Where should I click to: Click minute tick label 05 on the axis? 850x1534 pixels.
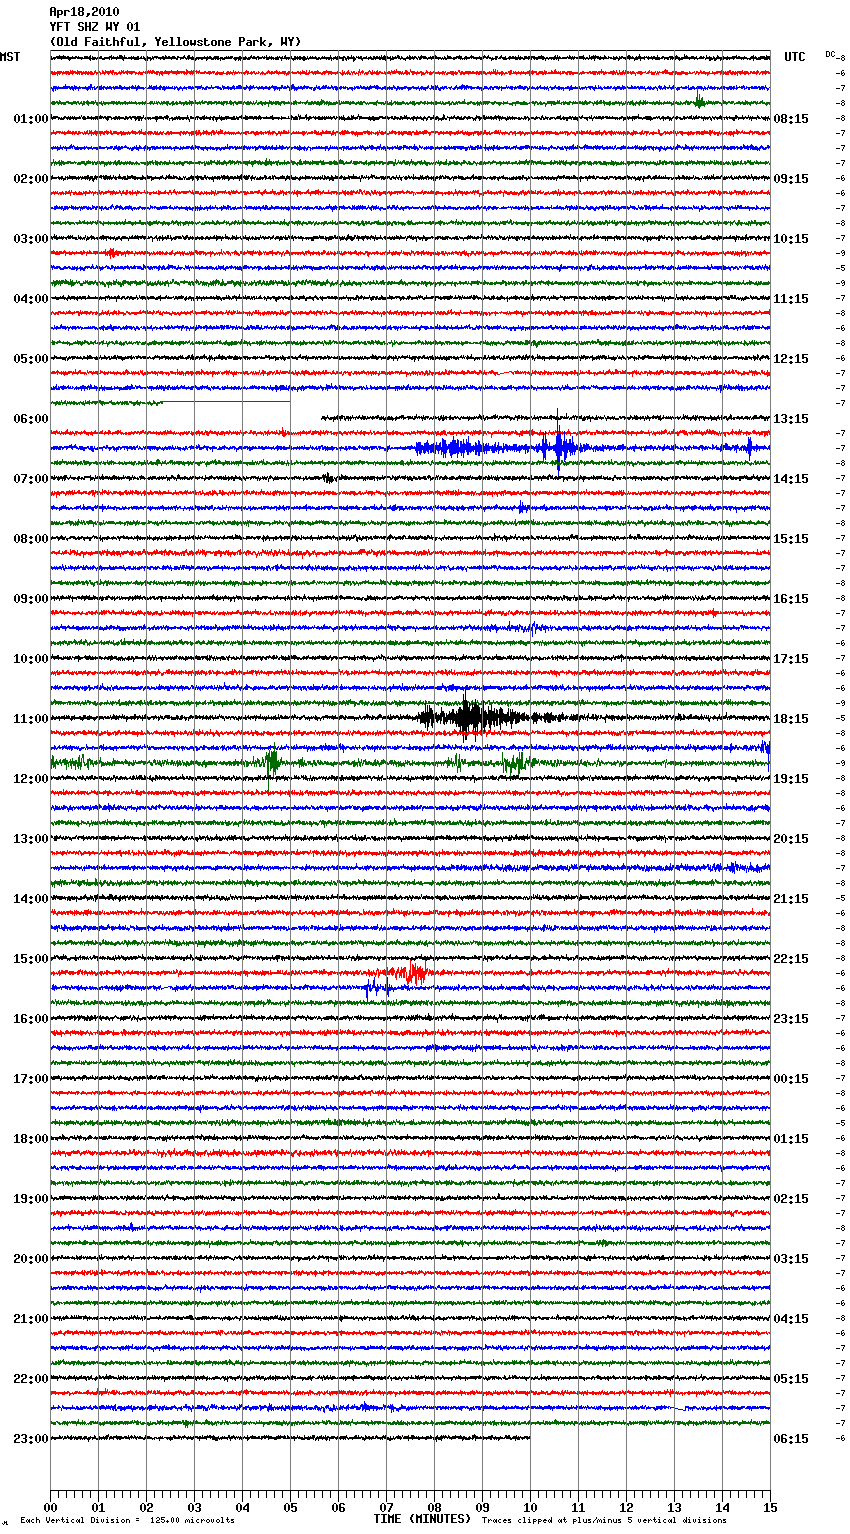(x=290, y=1508)
